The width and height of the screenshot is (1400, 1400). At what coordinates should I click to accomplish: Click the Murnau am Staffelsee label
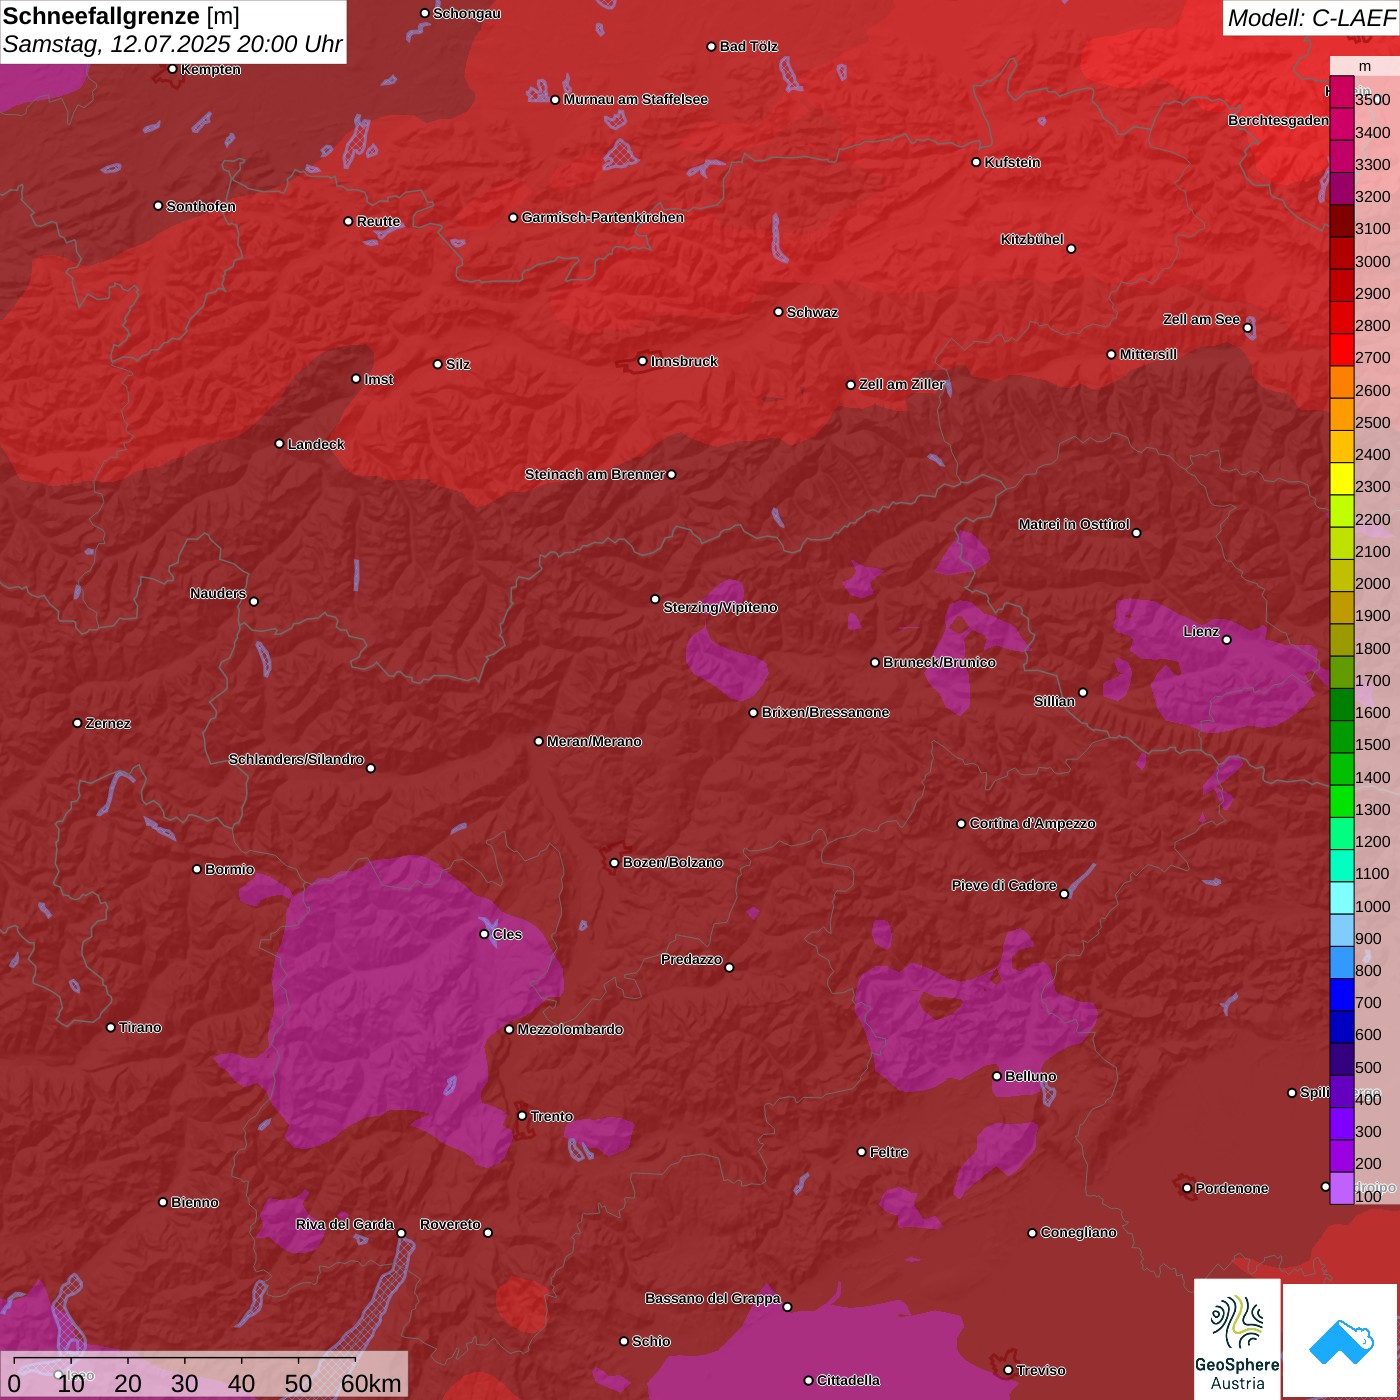click(x=635, y=99)
